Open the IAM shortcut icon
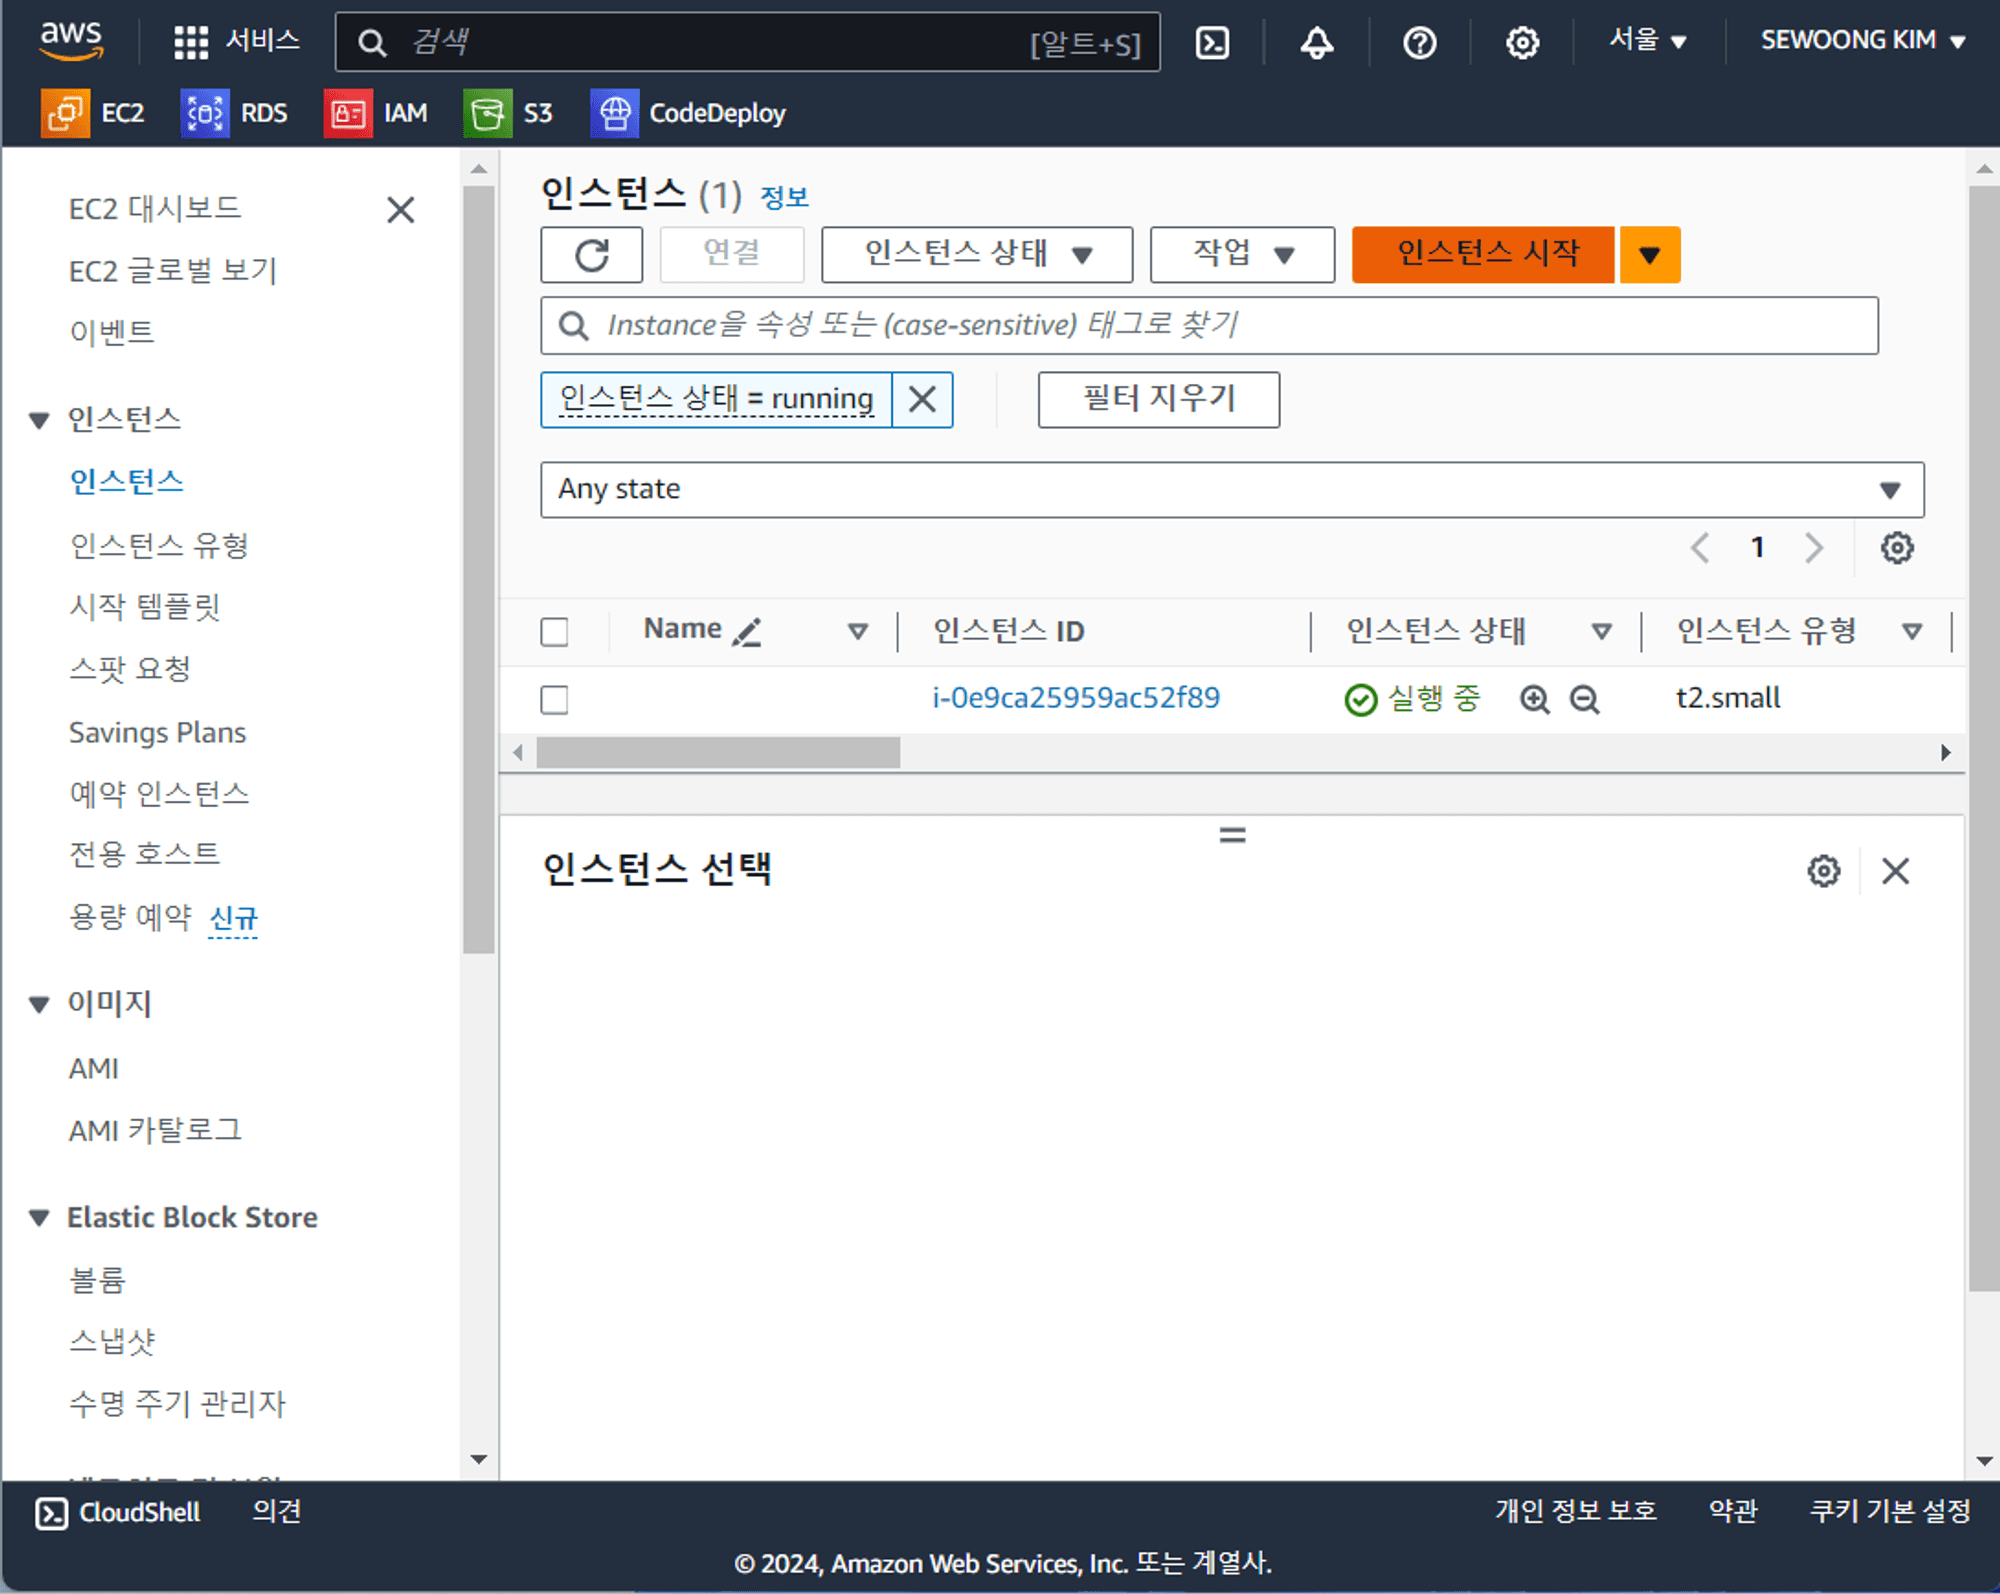The width and height of the screenshot is (2000, 1594). click(348, 113)
